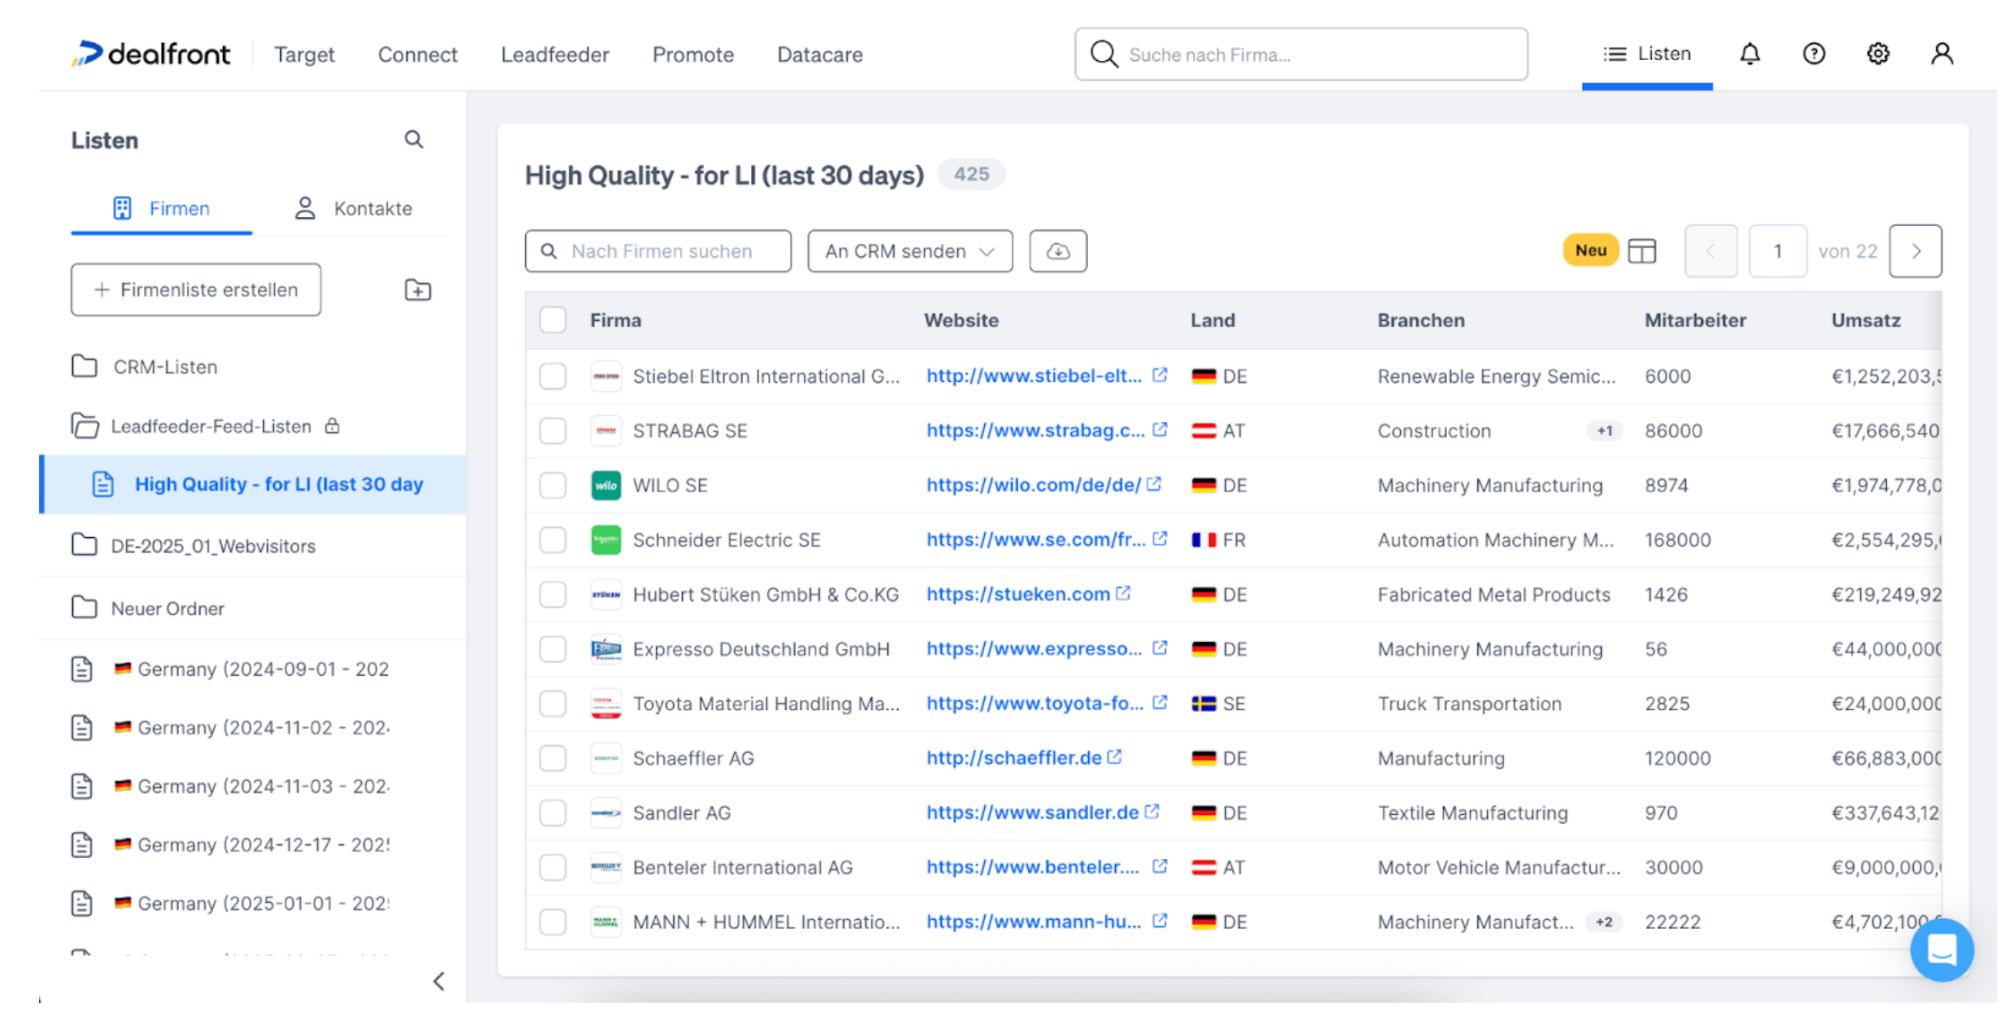Click the Expresso Deutschland GmbH logo
The height and width of the screenshot is (1012, 2004).
click(x=606, y=649)
